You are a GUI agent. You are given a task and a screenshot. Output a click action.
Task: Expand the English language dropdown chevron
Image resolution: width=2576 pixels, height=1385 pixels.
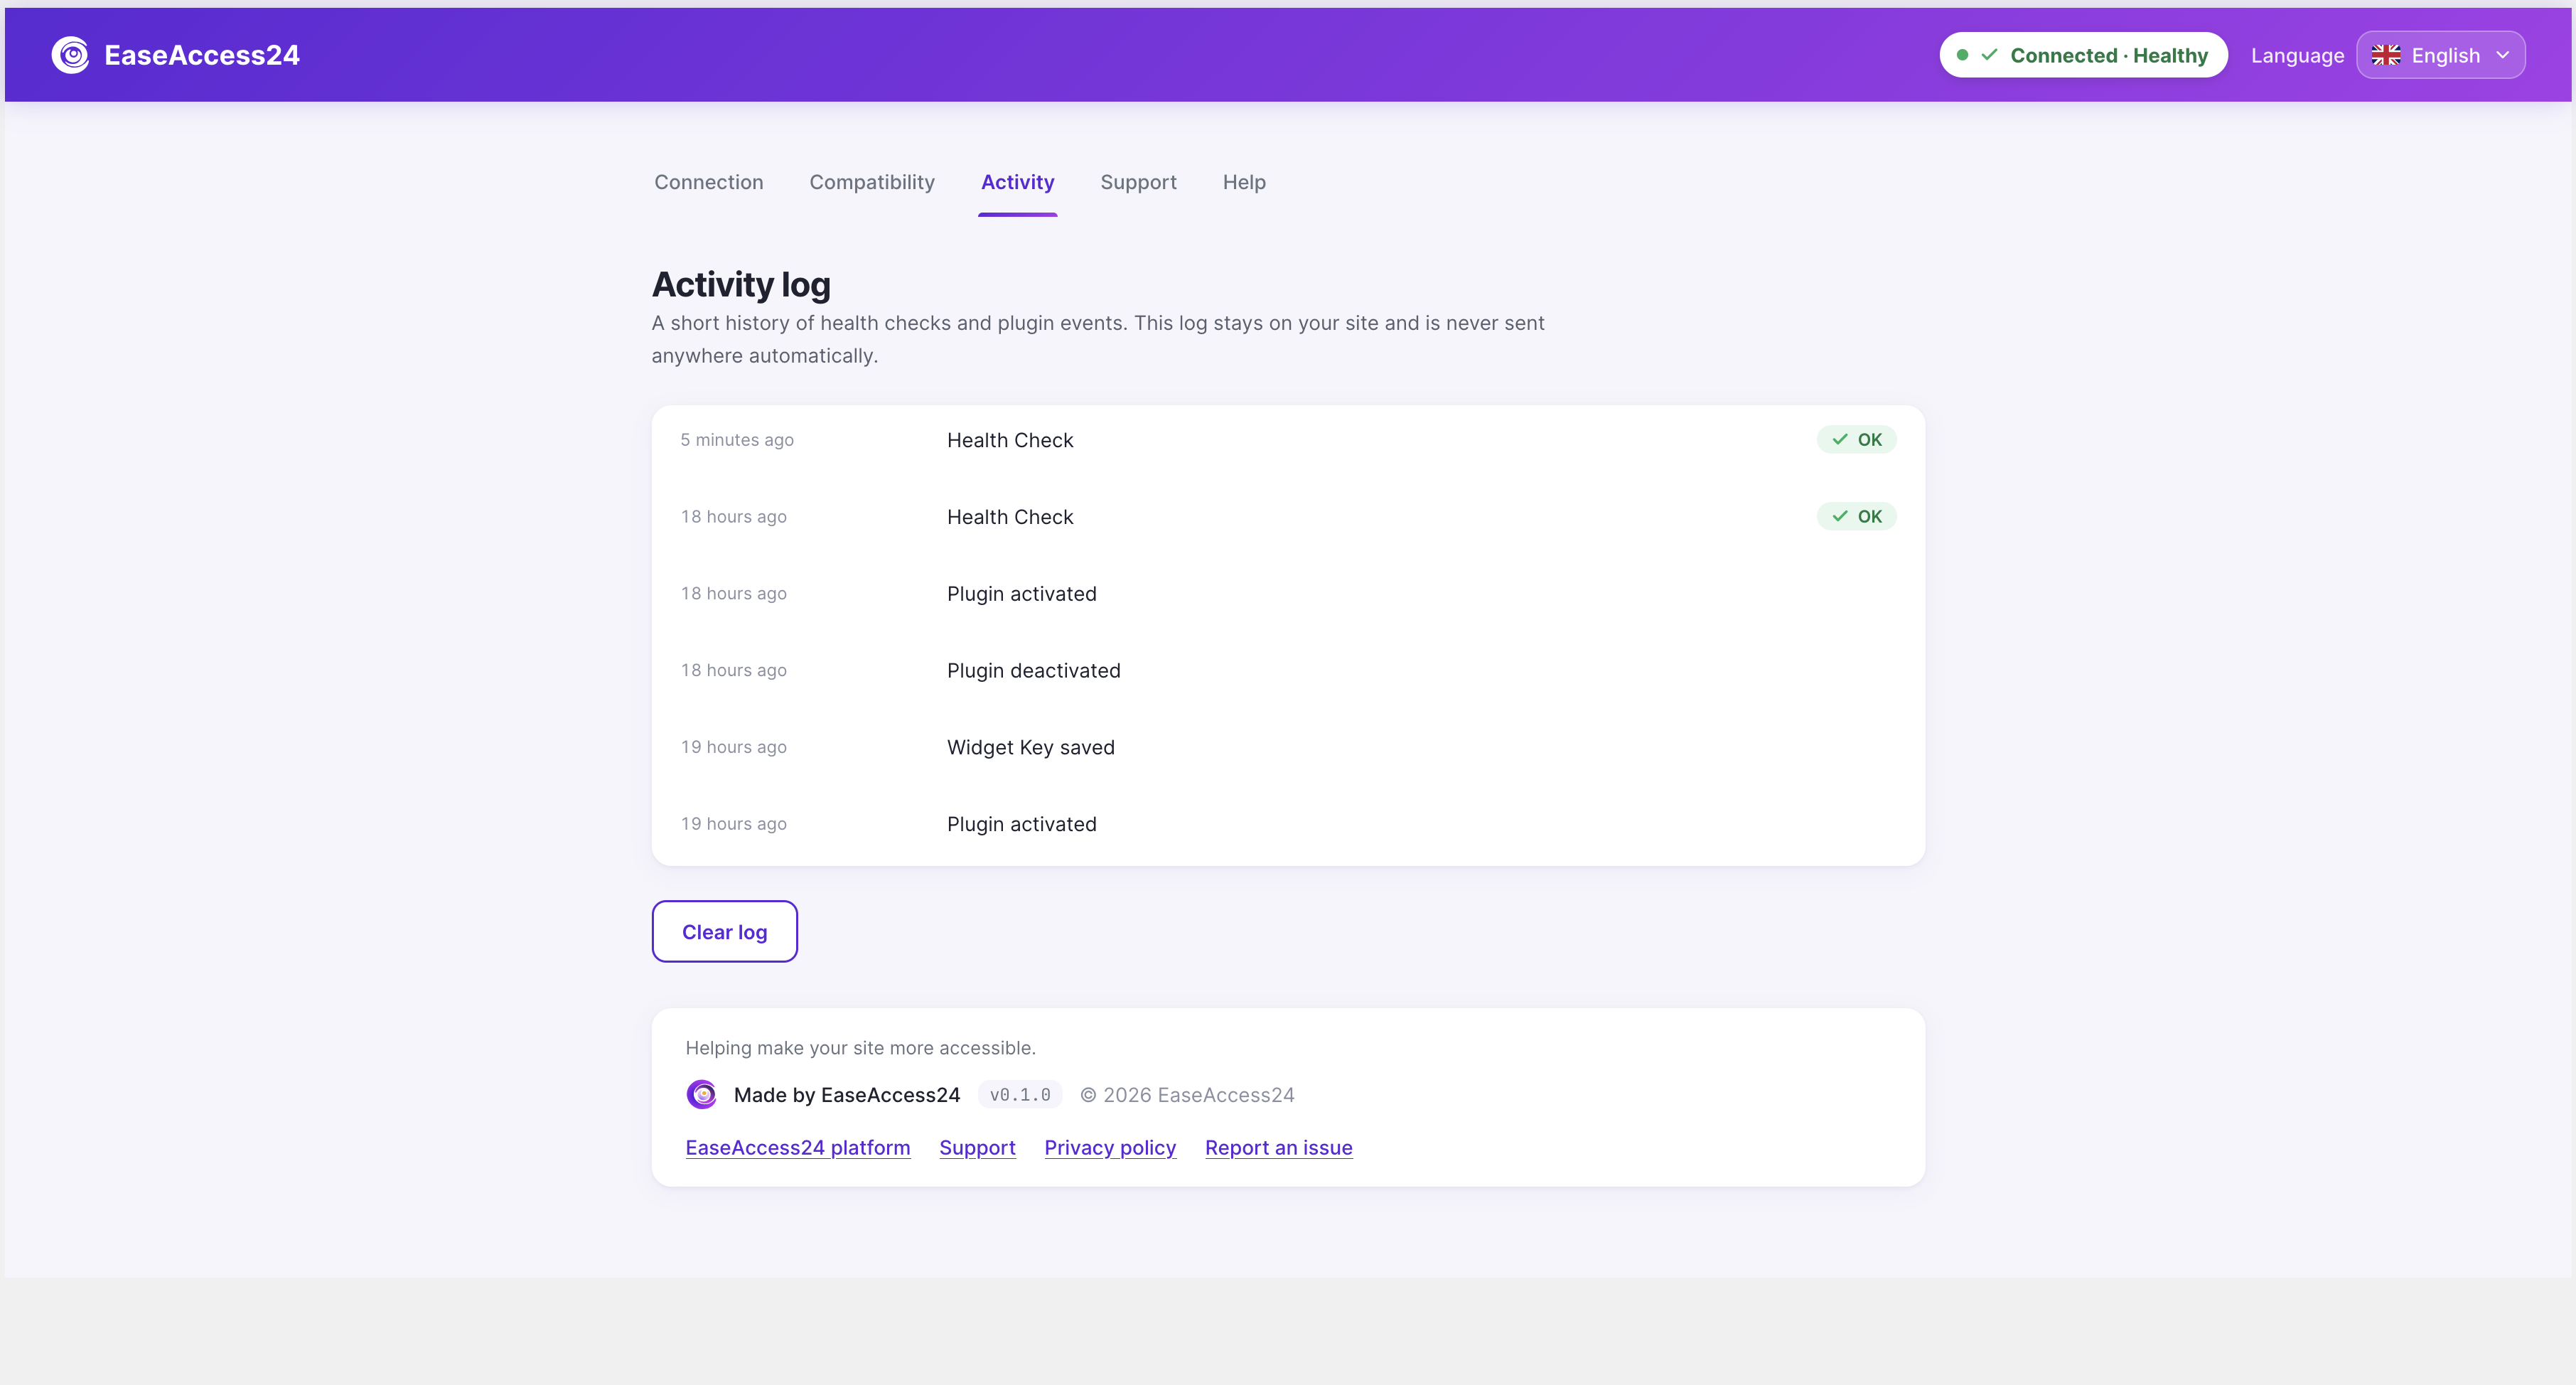[x=2503, y=55]
